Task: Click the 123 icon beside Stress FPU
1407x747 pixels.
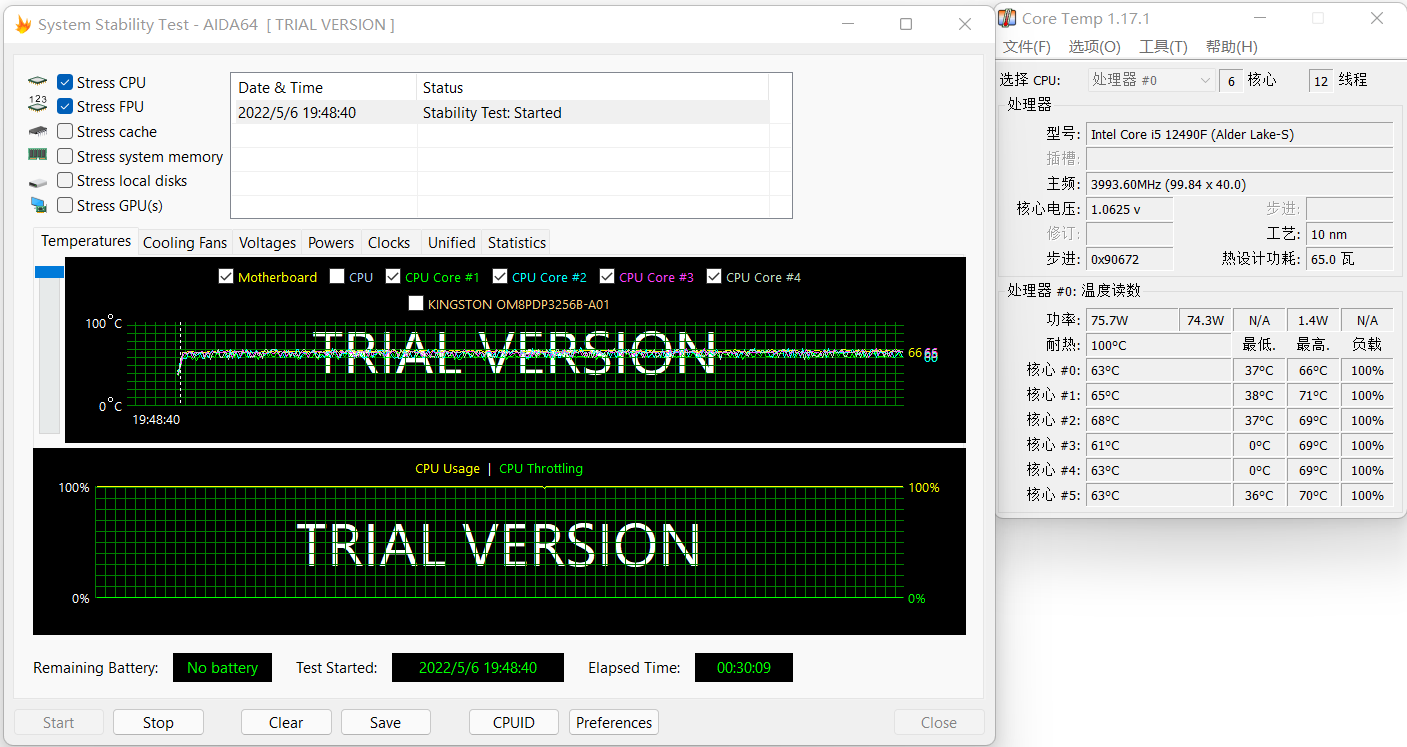Action: (x=38, y=105)
